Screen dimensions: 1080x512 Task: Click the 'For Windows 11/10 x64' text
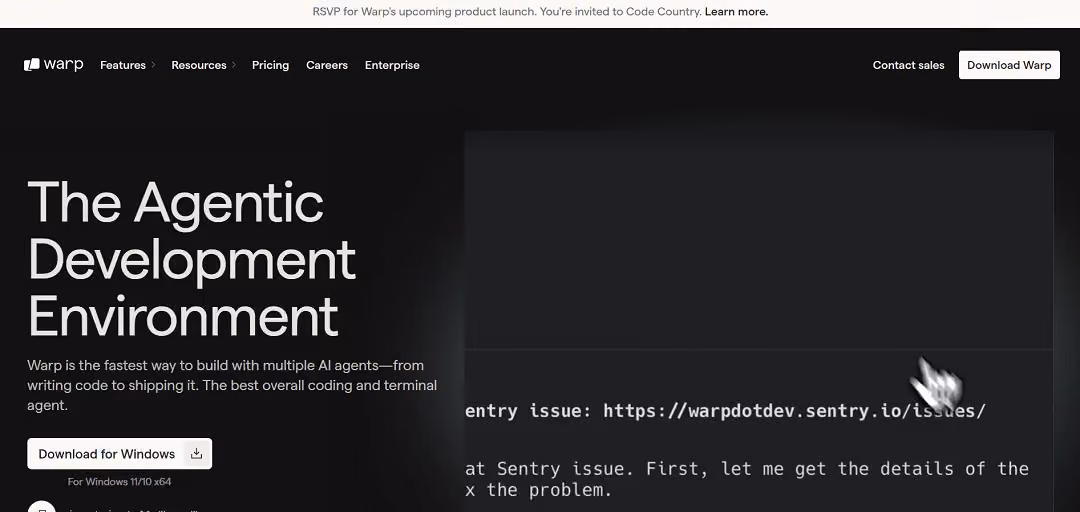119,482
